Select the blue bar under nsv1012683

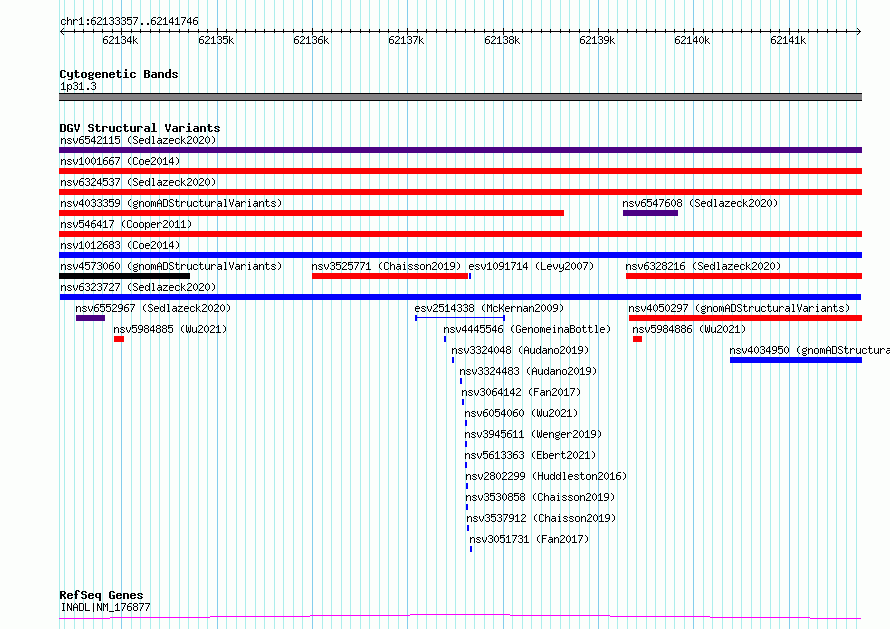(x=460, y=255)
